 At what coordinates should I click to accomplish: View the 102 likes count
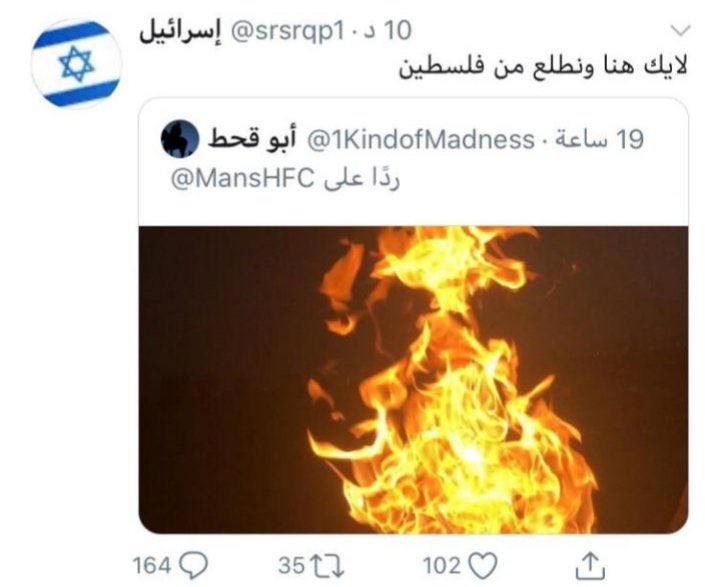point(442,565)
